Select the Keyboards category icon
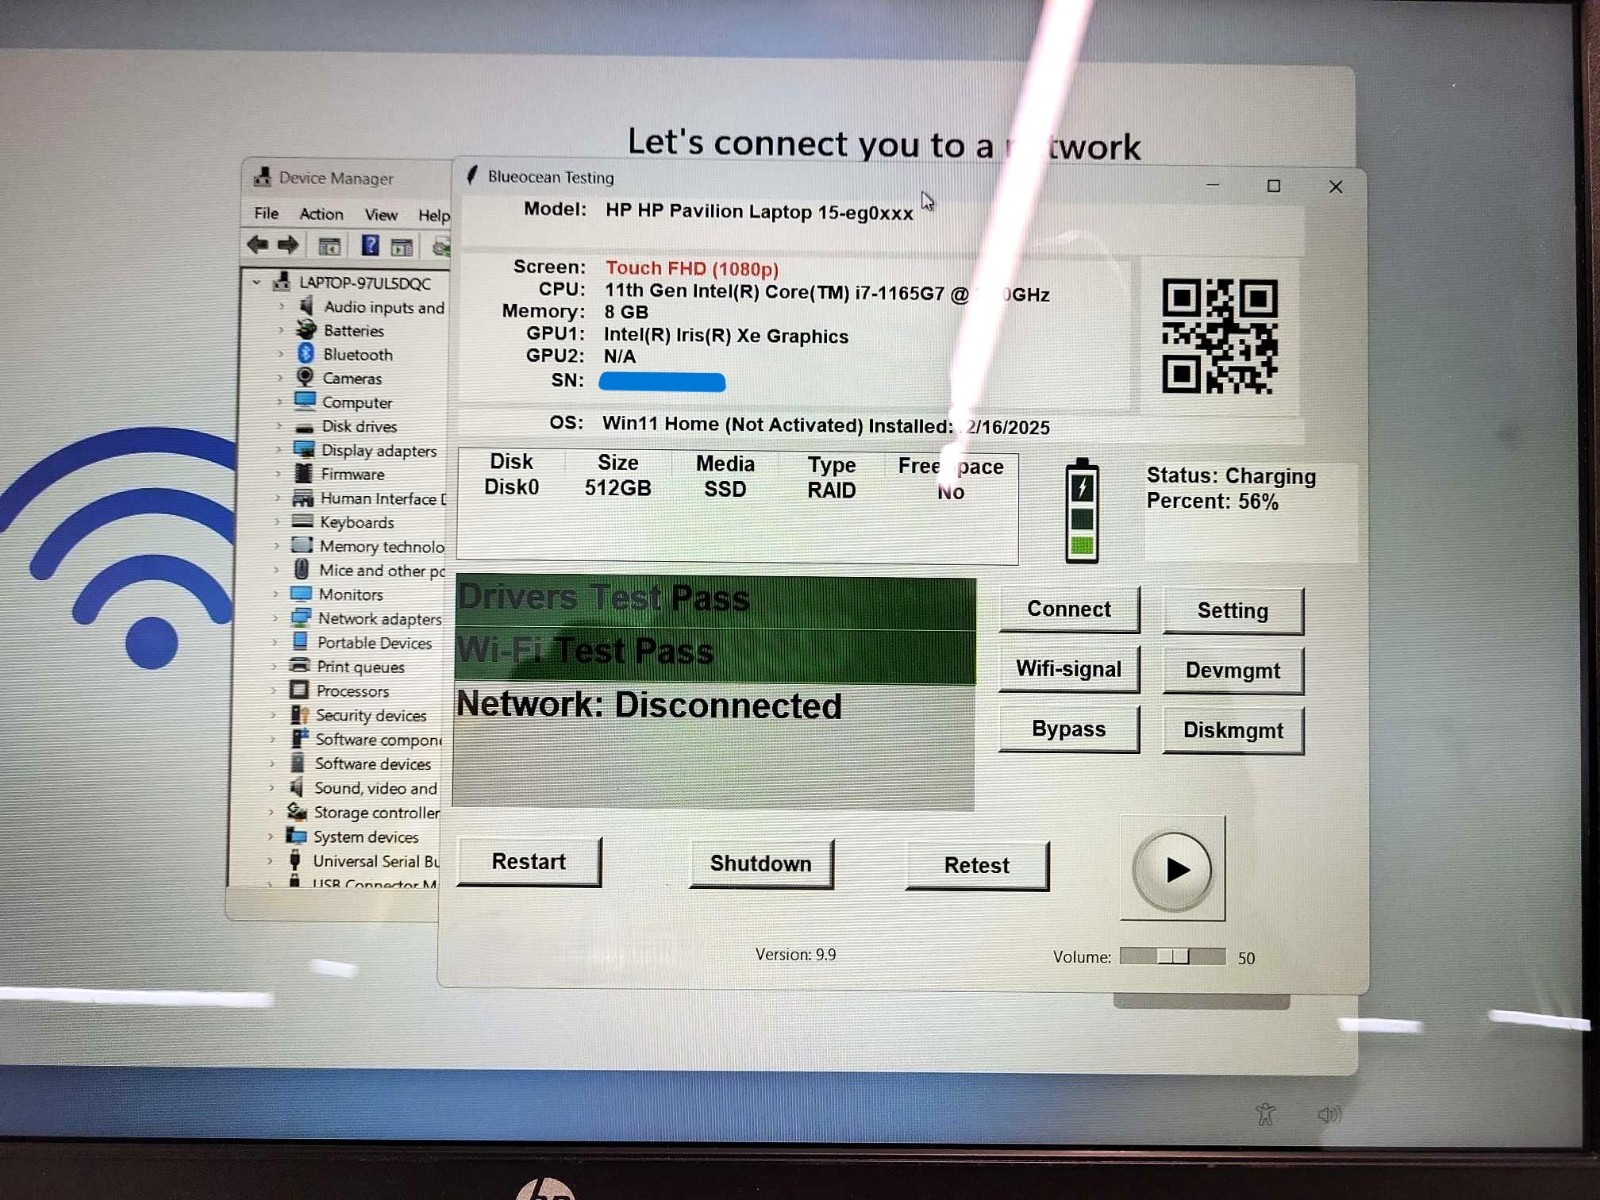 [x=303, y=521]
